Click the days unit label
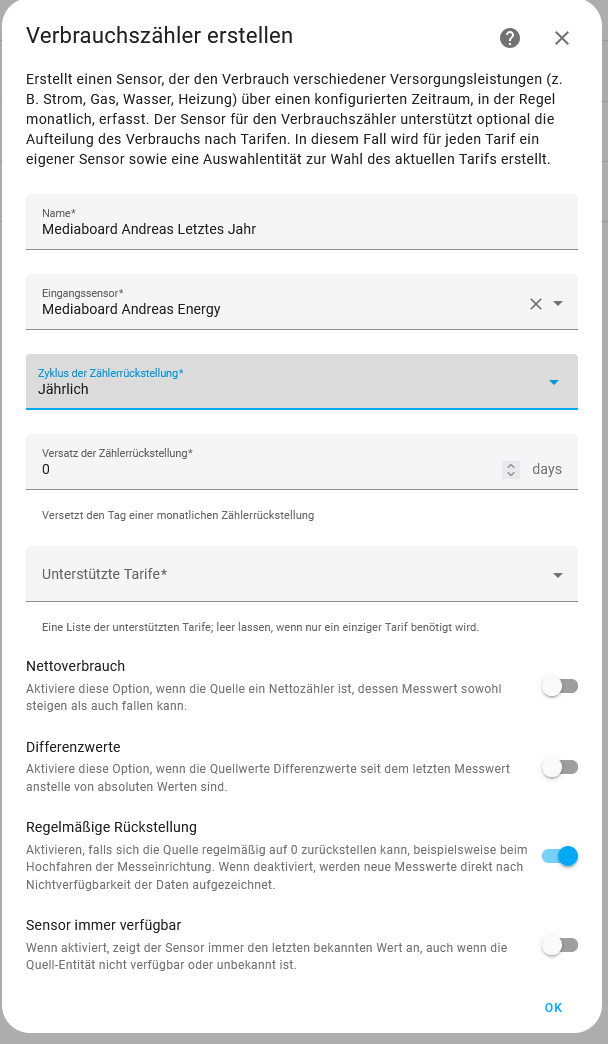The height and width of the screenshot is (1044, 608). pos(547,469)
